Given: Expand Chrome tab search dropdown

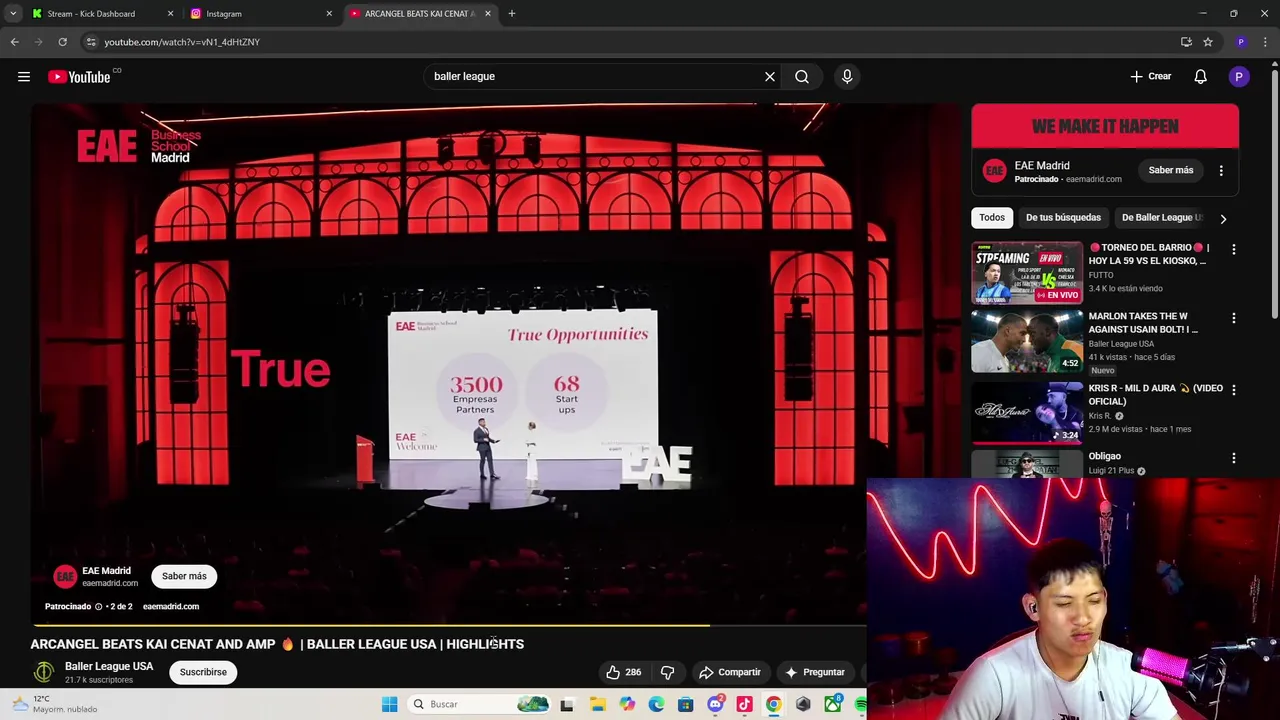Looking at the screenshot, I should click(x=13, y=13).
